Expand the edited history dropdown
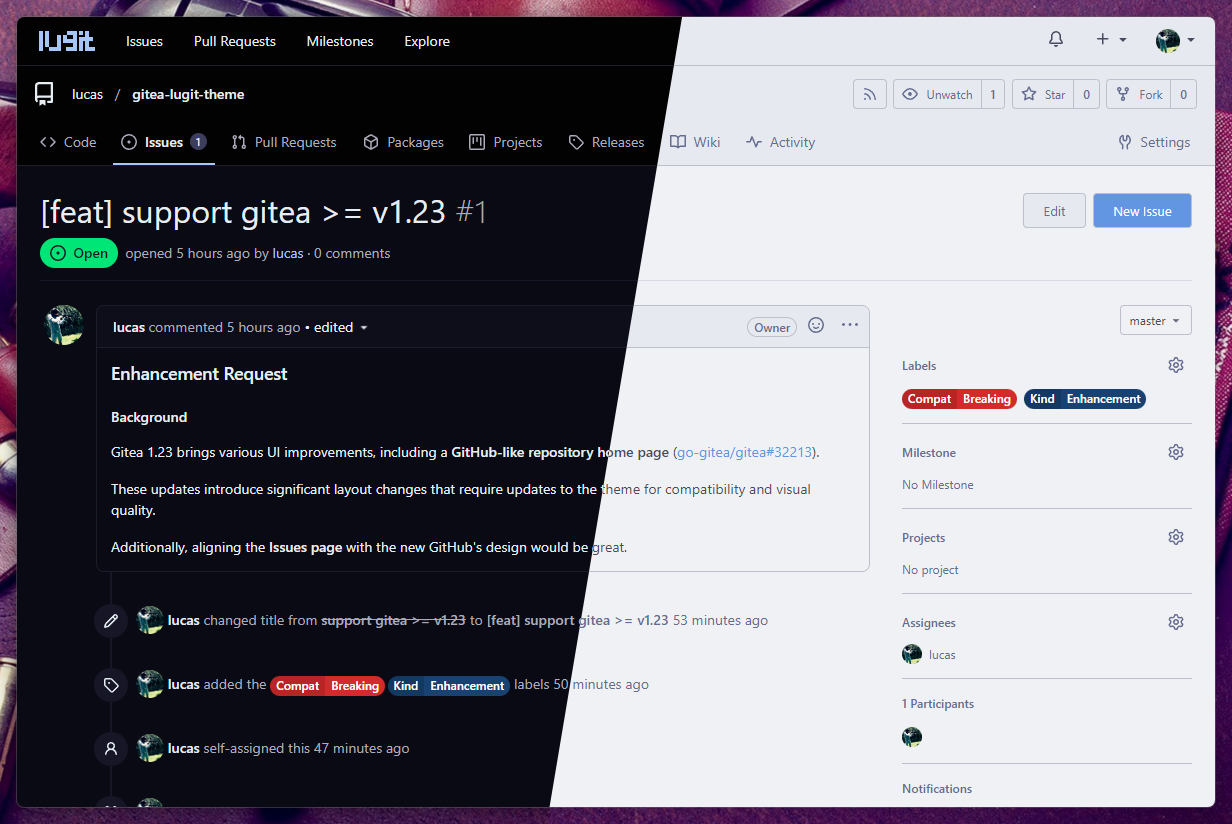The height and width of the screenshot is (824, 1232). [340, 328]
